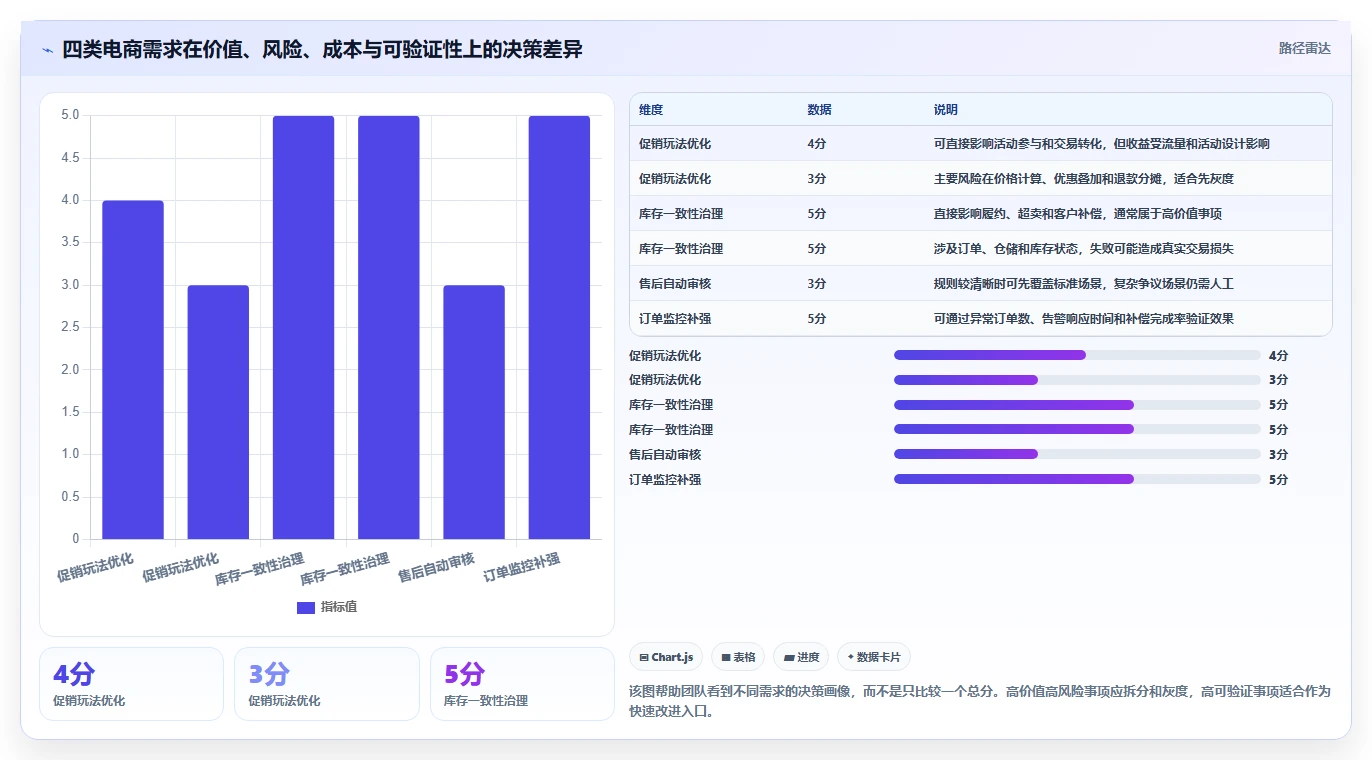Viewport: 1372px width, 760px height.
Task: Click the chart bar reaching 4.0 for 促销玩法优化
Action: [x=133, y=370]
